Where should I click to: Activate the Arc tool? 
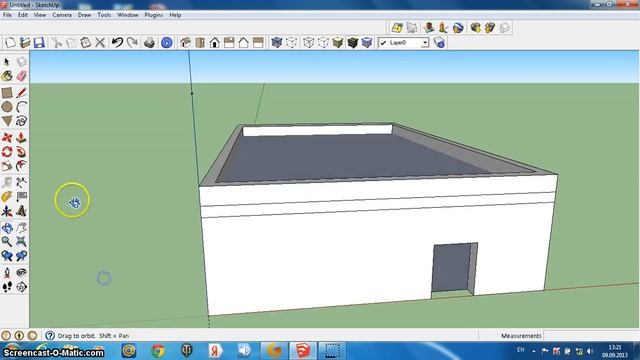pos(21,107)
